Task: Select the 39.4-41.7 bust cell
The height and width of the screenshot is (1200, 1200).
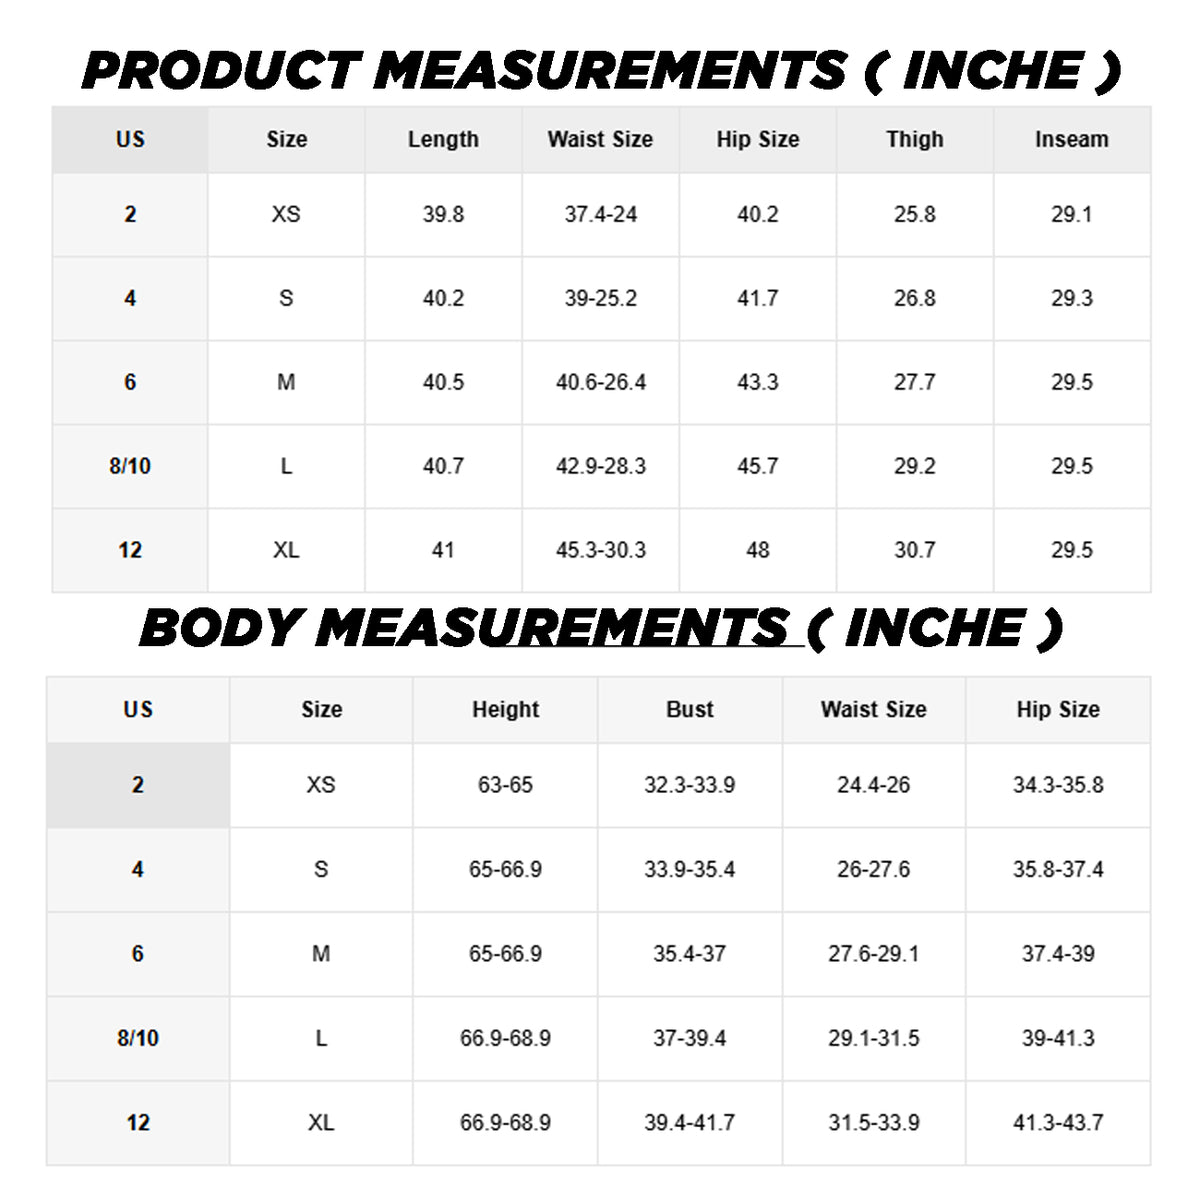Action: click(689, 1123)
